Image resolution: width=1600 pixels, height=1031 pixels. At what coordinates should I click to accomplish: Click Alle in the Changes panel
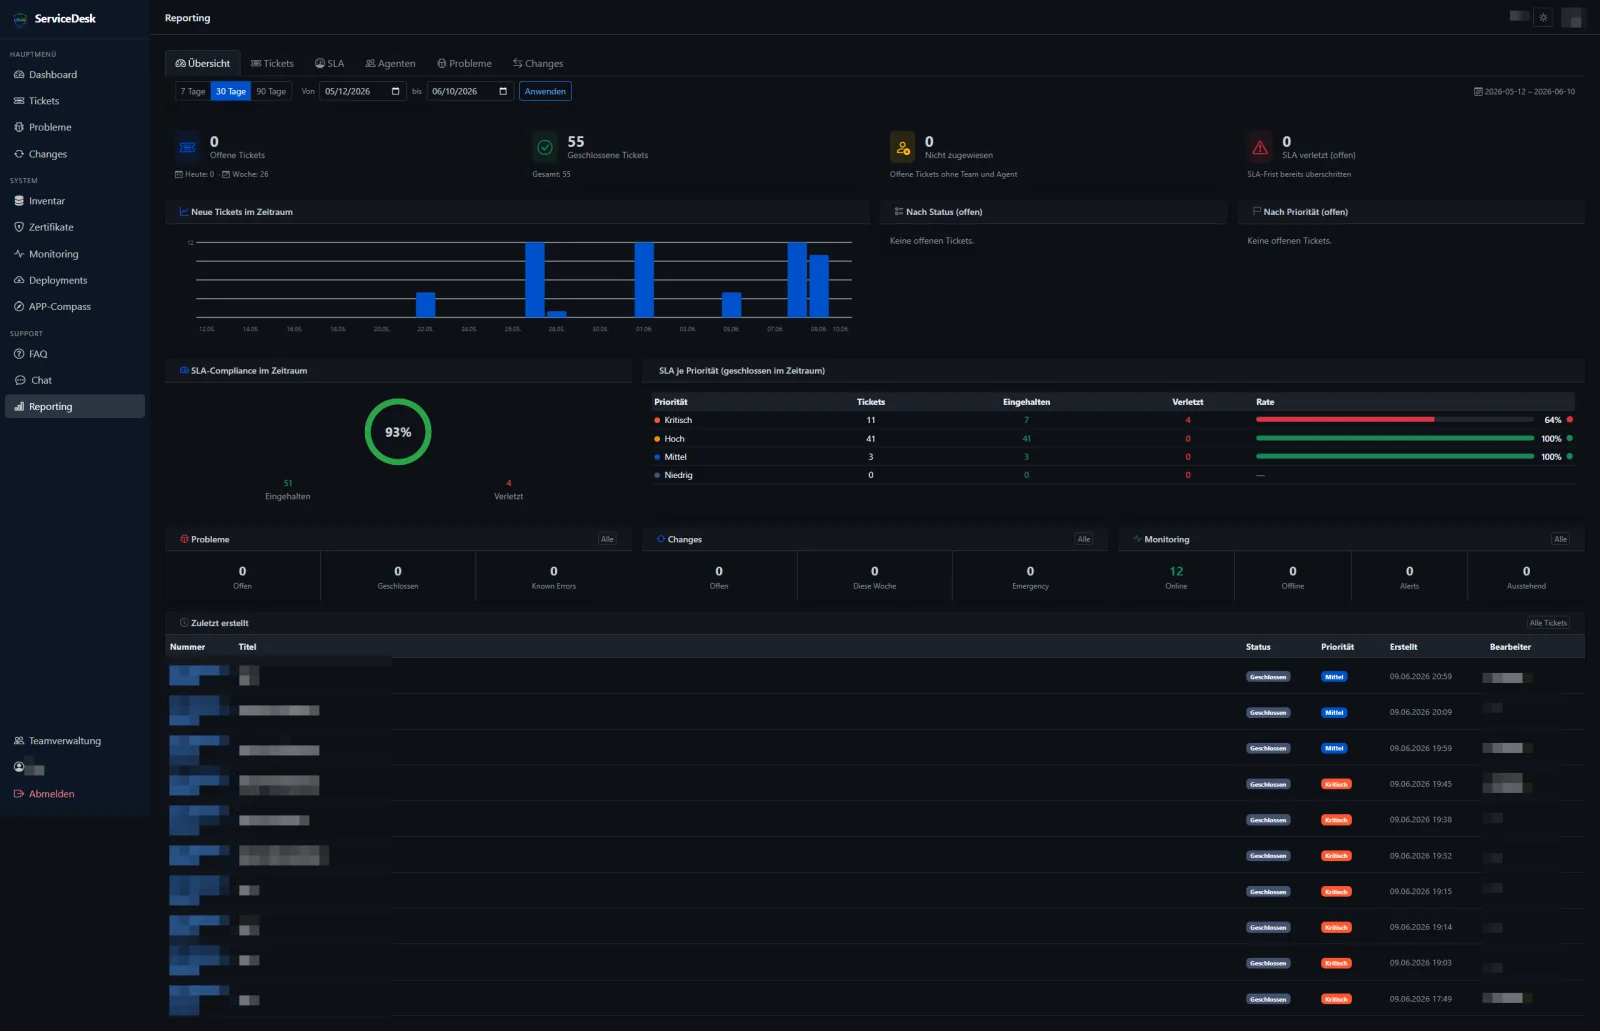tap(1084, 539)
